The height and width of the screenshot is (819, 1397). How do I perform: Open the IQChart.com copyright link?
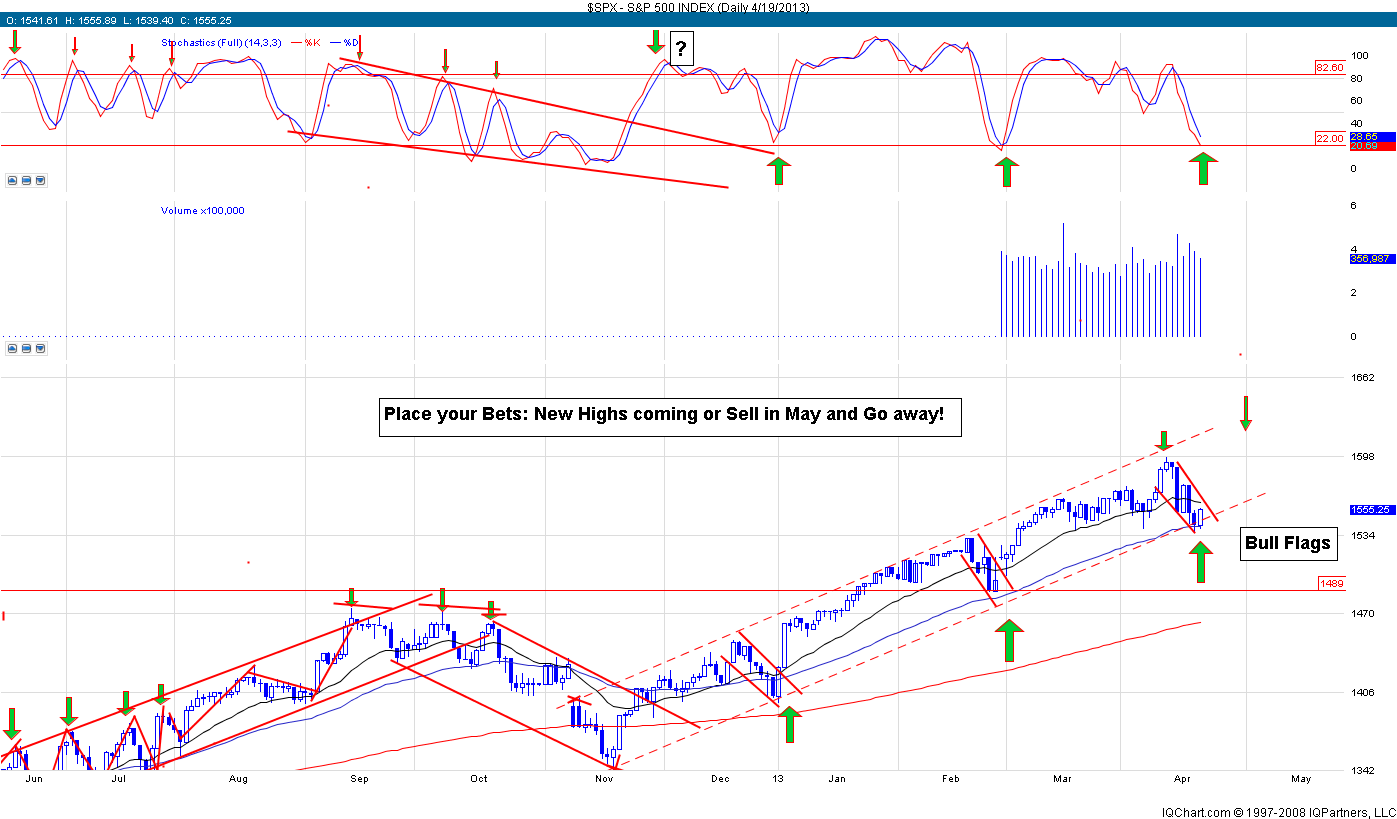click(1277, 811)
